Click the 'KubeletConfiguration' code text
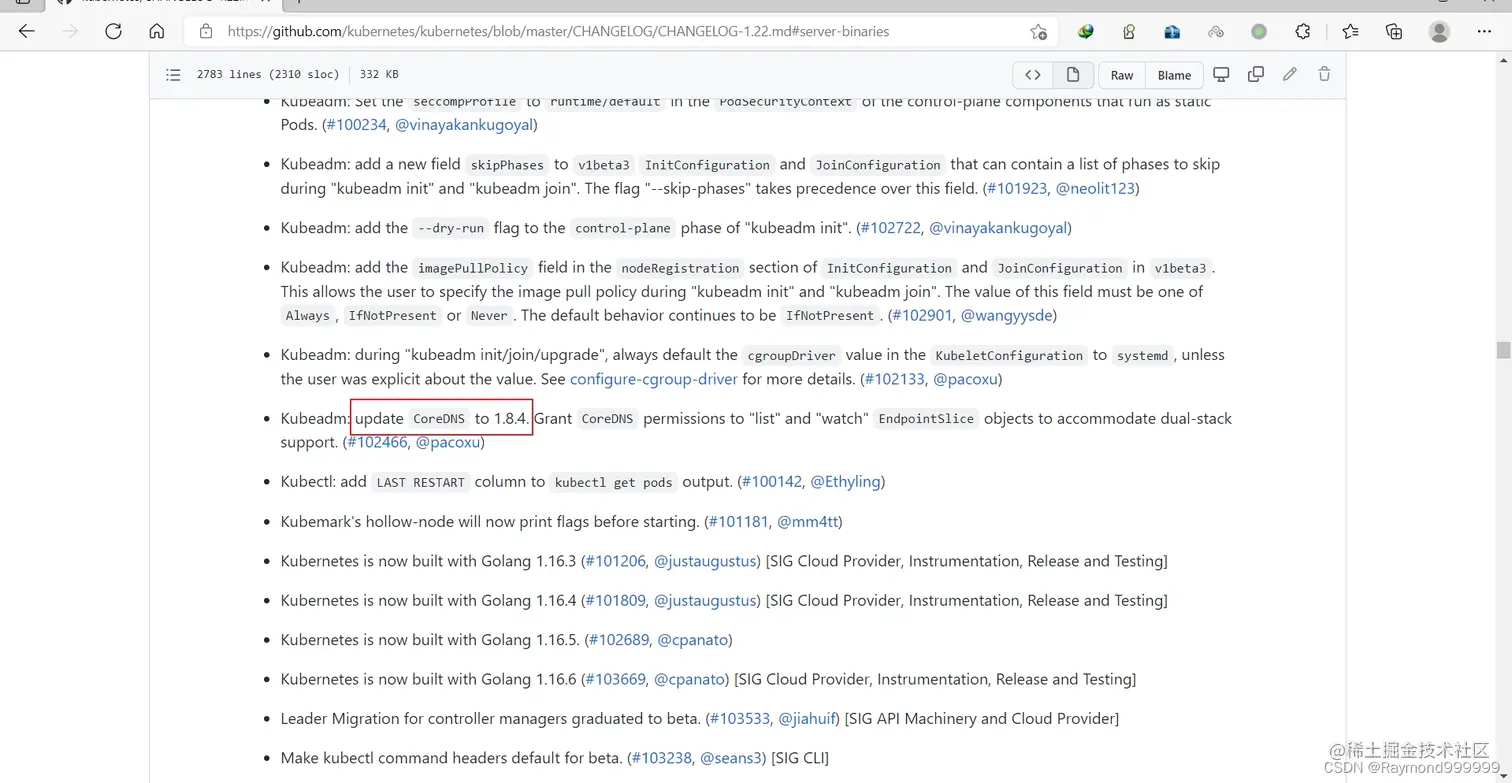The width and height of the screenshot is (1512, 783). [x=1009, y=356]
